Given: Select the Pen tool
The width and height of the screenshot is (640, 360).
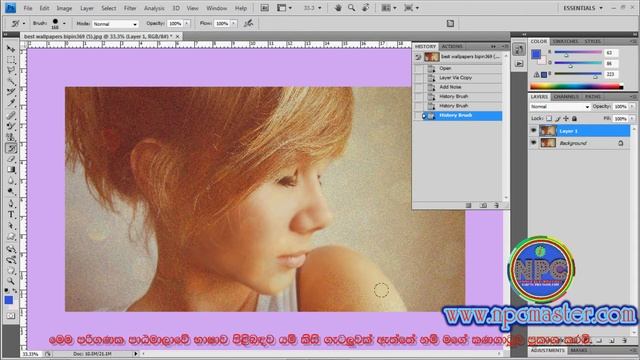Looking at the screenshot, I should (x=11, y=204).
